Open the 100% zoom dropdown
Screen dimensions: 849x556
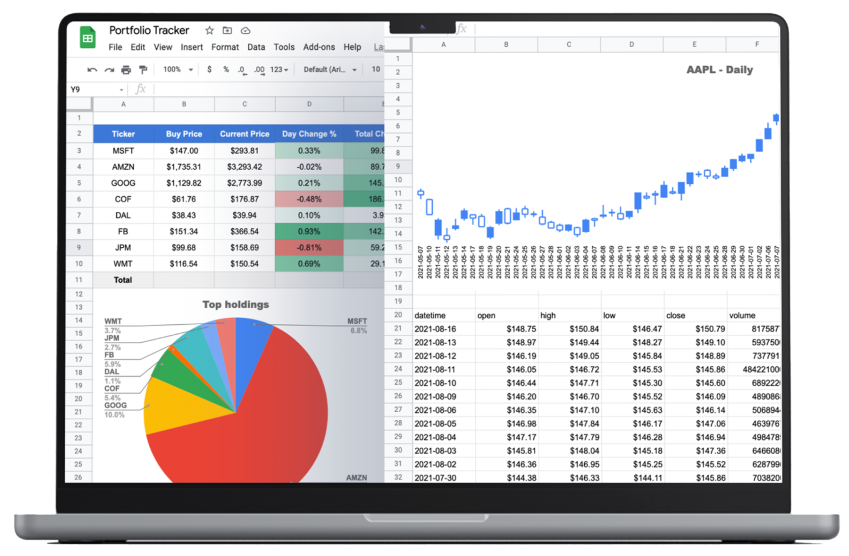178,69
